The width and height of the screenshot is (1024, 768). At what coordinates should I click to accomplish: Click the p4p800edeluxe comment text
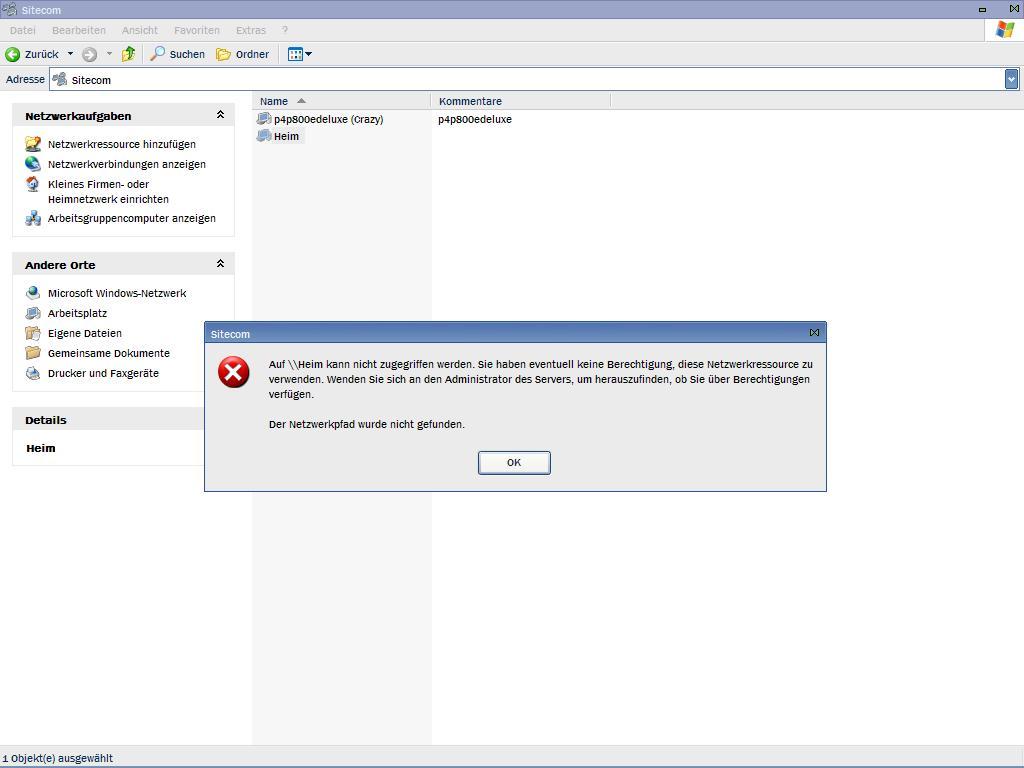(x=475, y=120)
